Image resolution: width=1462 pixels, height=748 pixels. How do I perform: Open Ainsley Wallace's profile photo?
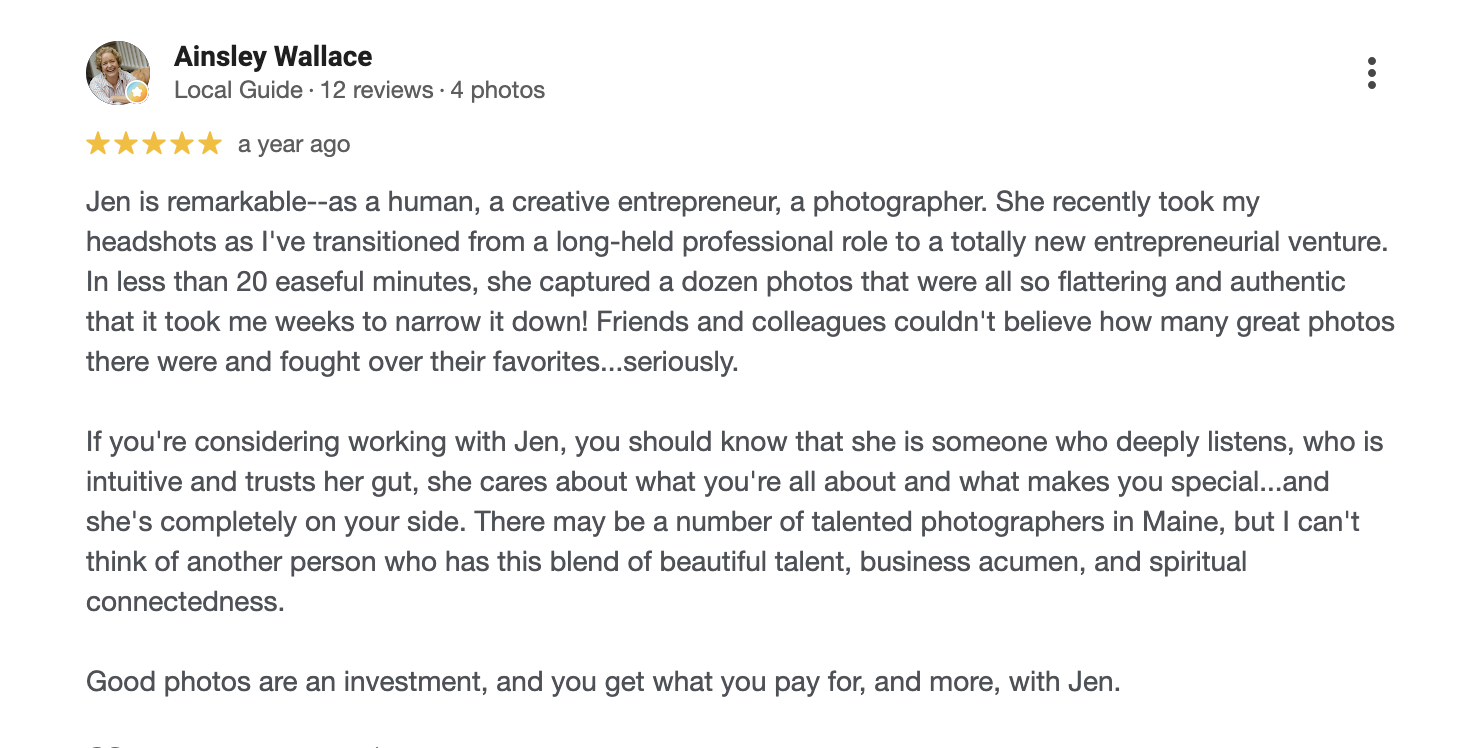click(117, 72)
